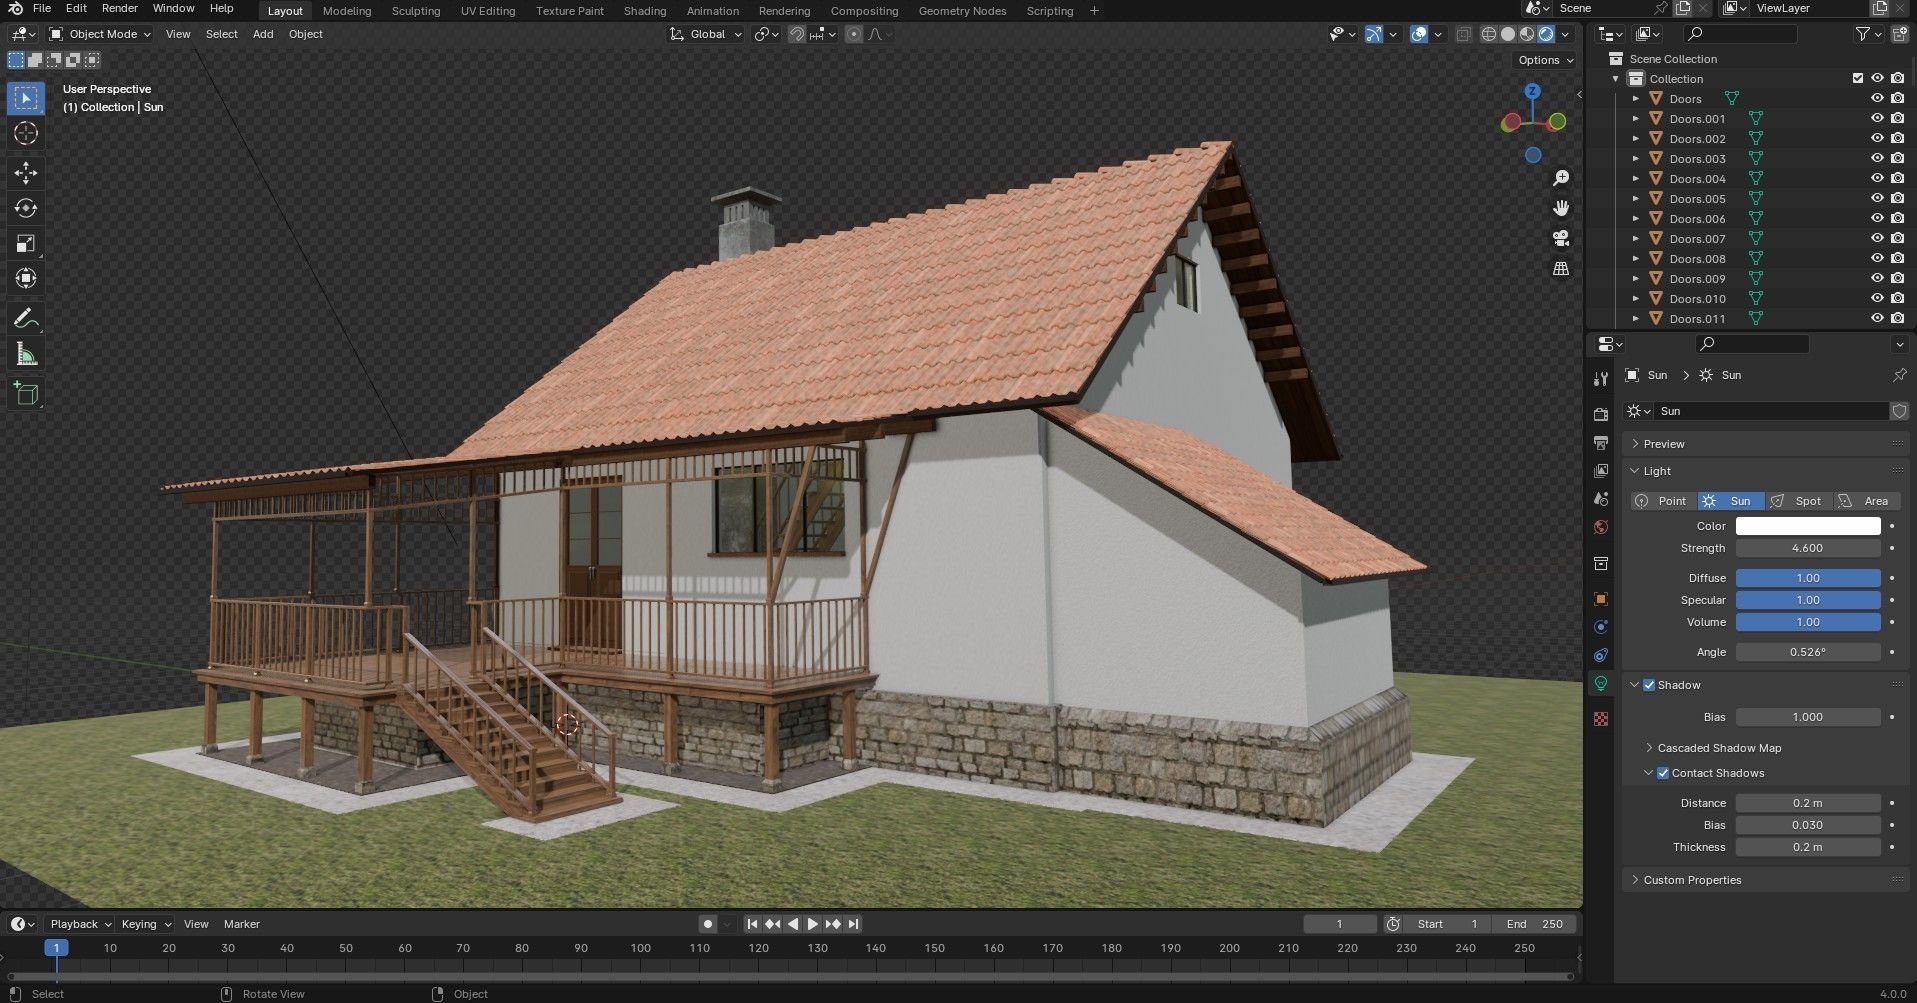The width and height of the screenshot is (1917, 1003).
Task: Select the Cursor tool in toolbar
Action: click(26, 133)
